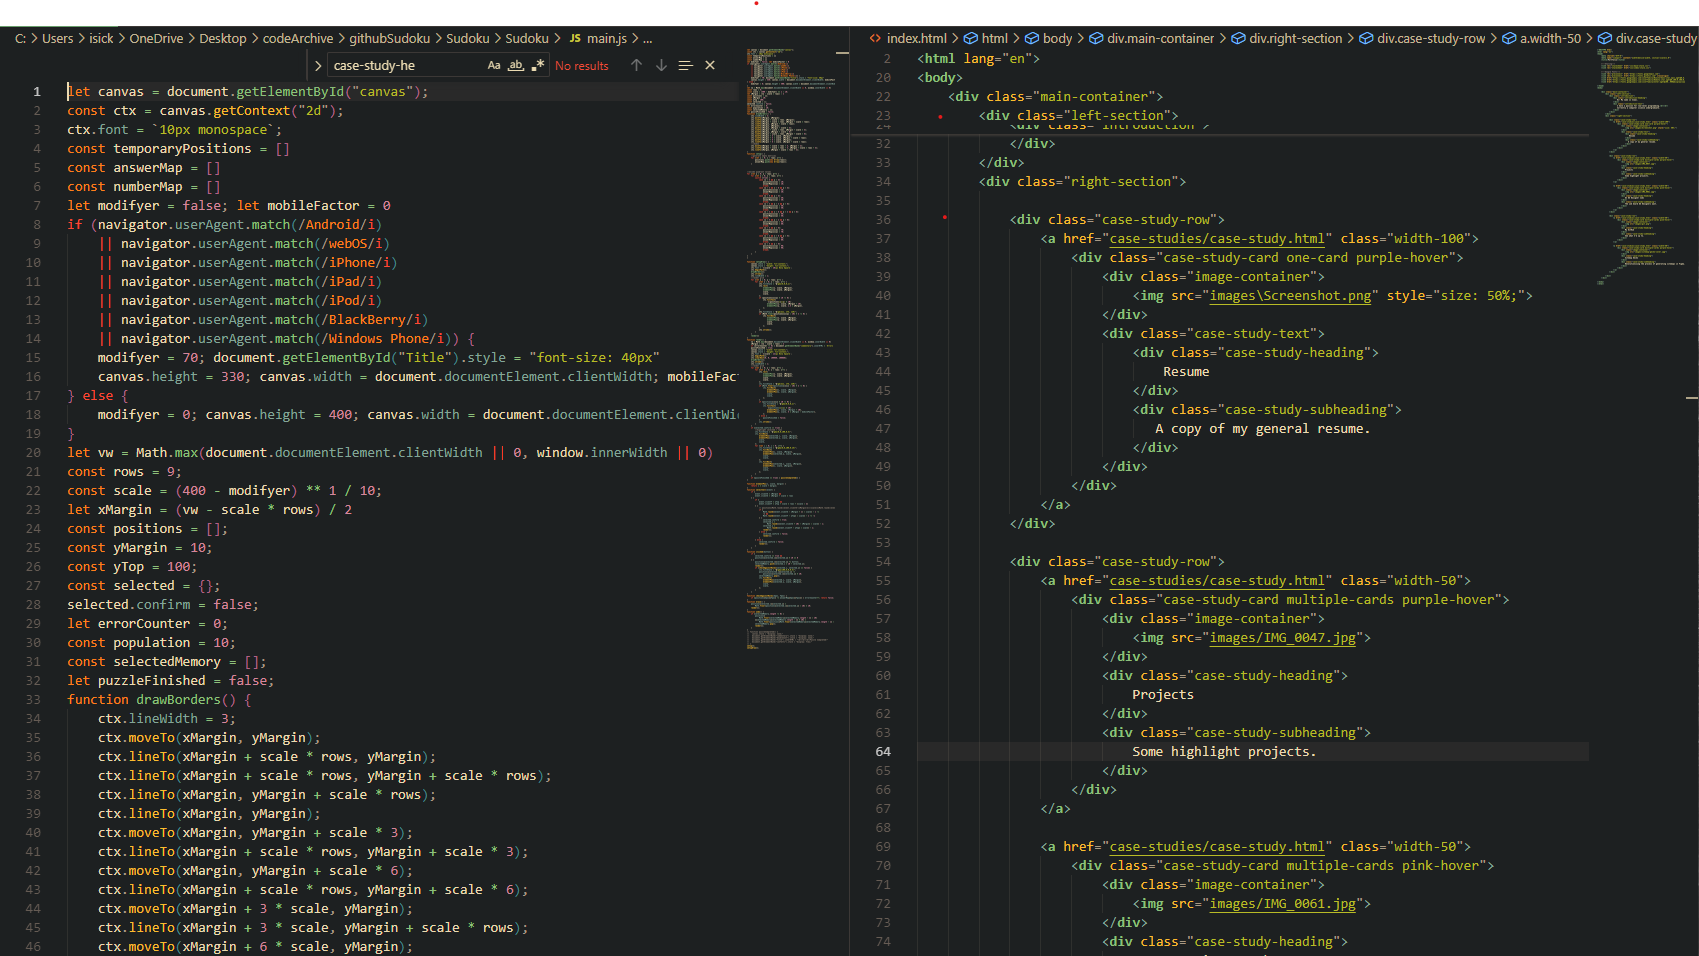1699x956 pixels.
Task: Follow case-study.html link on line 37
Action: click(x=1217, y=238)
